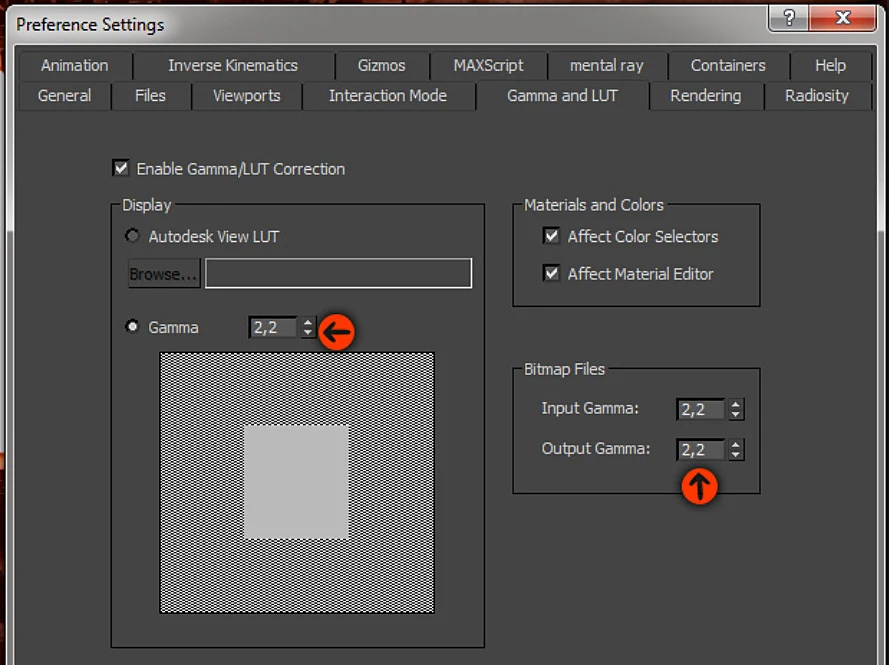This screenshot has width=889, height=665.
Task: Close the Preference Settings dialog
Action: click(x=843, y=18)
